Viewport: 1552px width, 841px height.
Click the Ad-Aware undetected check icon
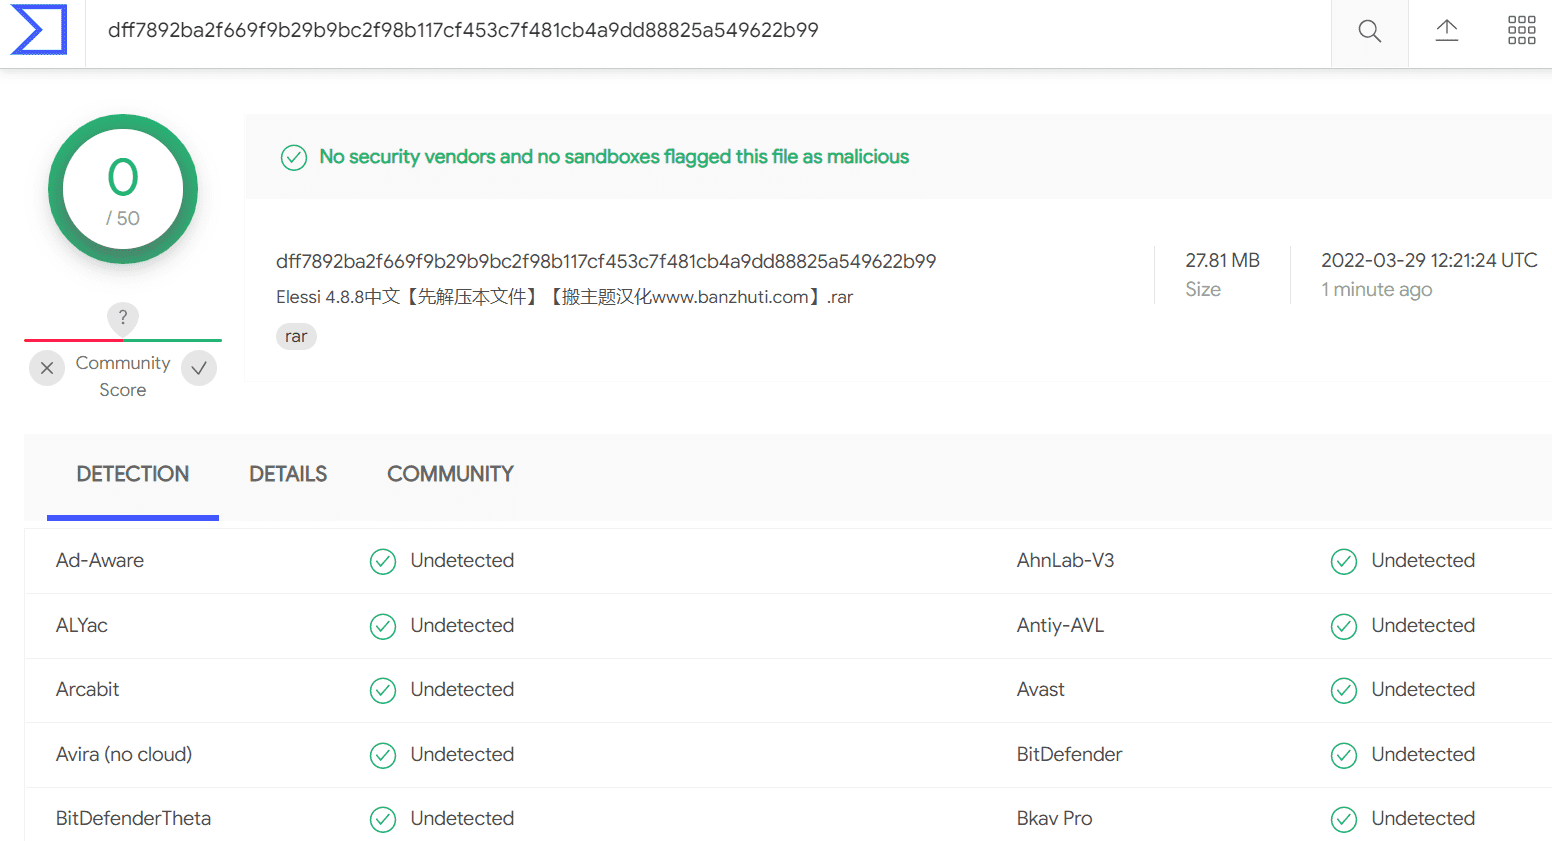383,562
